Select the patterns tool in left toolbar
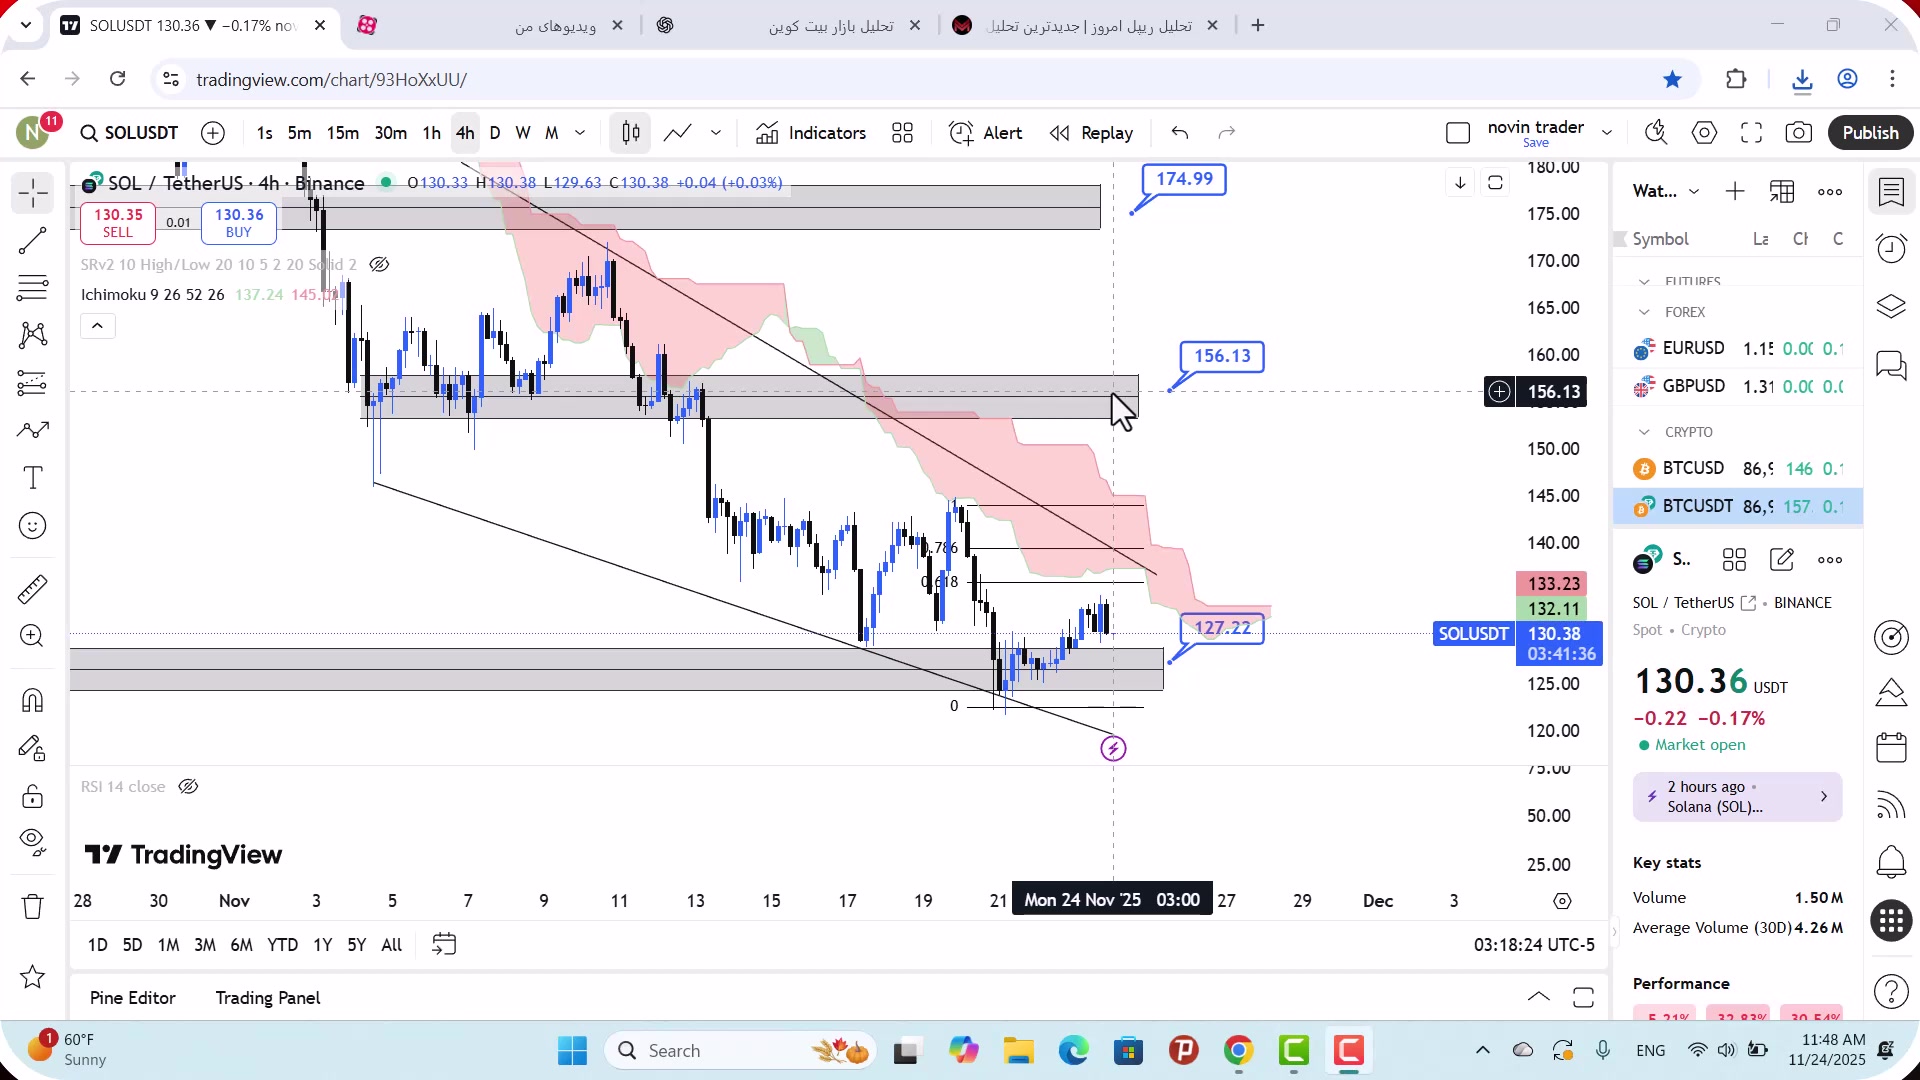 (x=33, y=335)
